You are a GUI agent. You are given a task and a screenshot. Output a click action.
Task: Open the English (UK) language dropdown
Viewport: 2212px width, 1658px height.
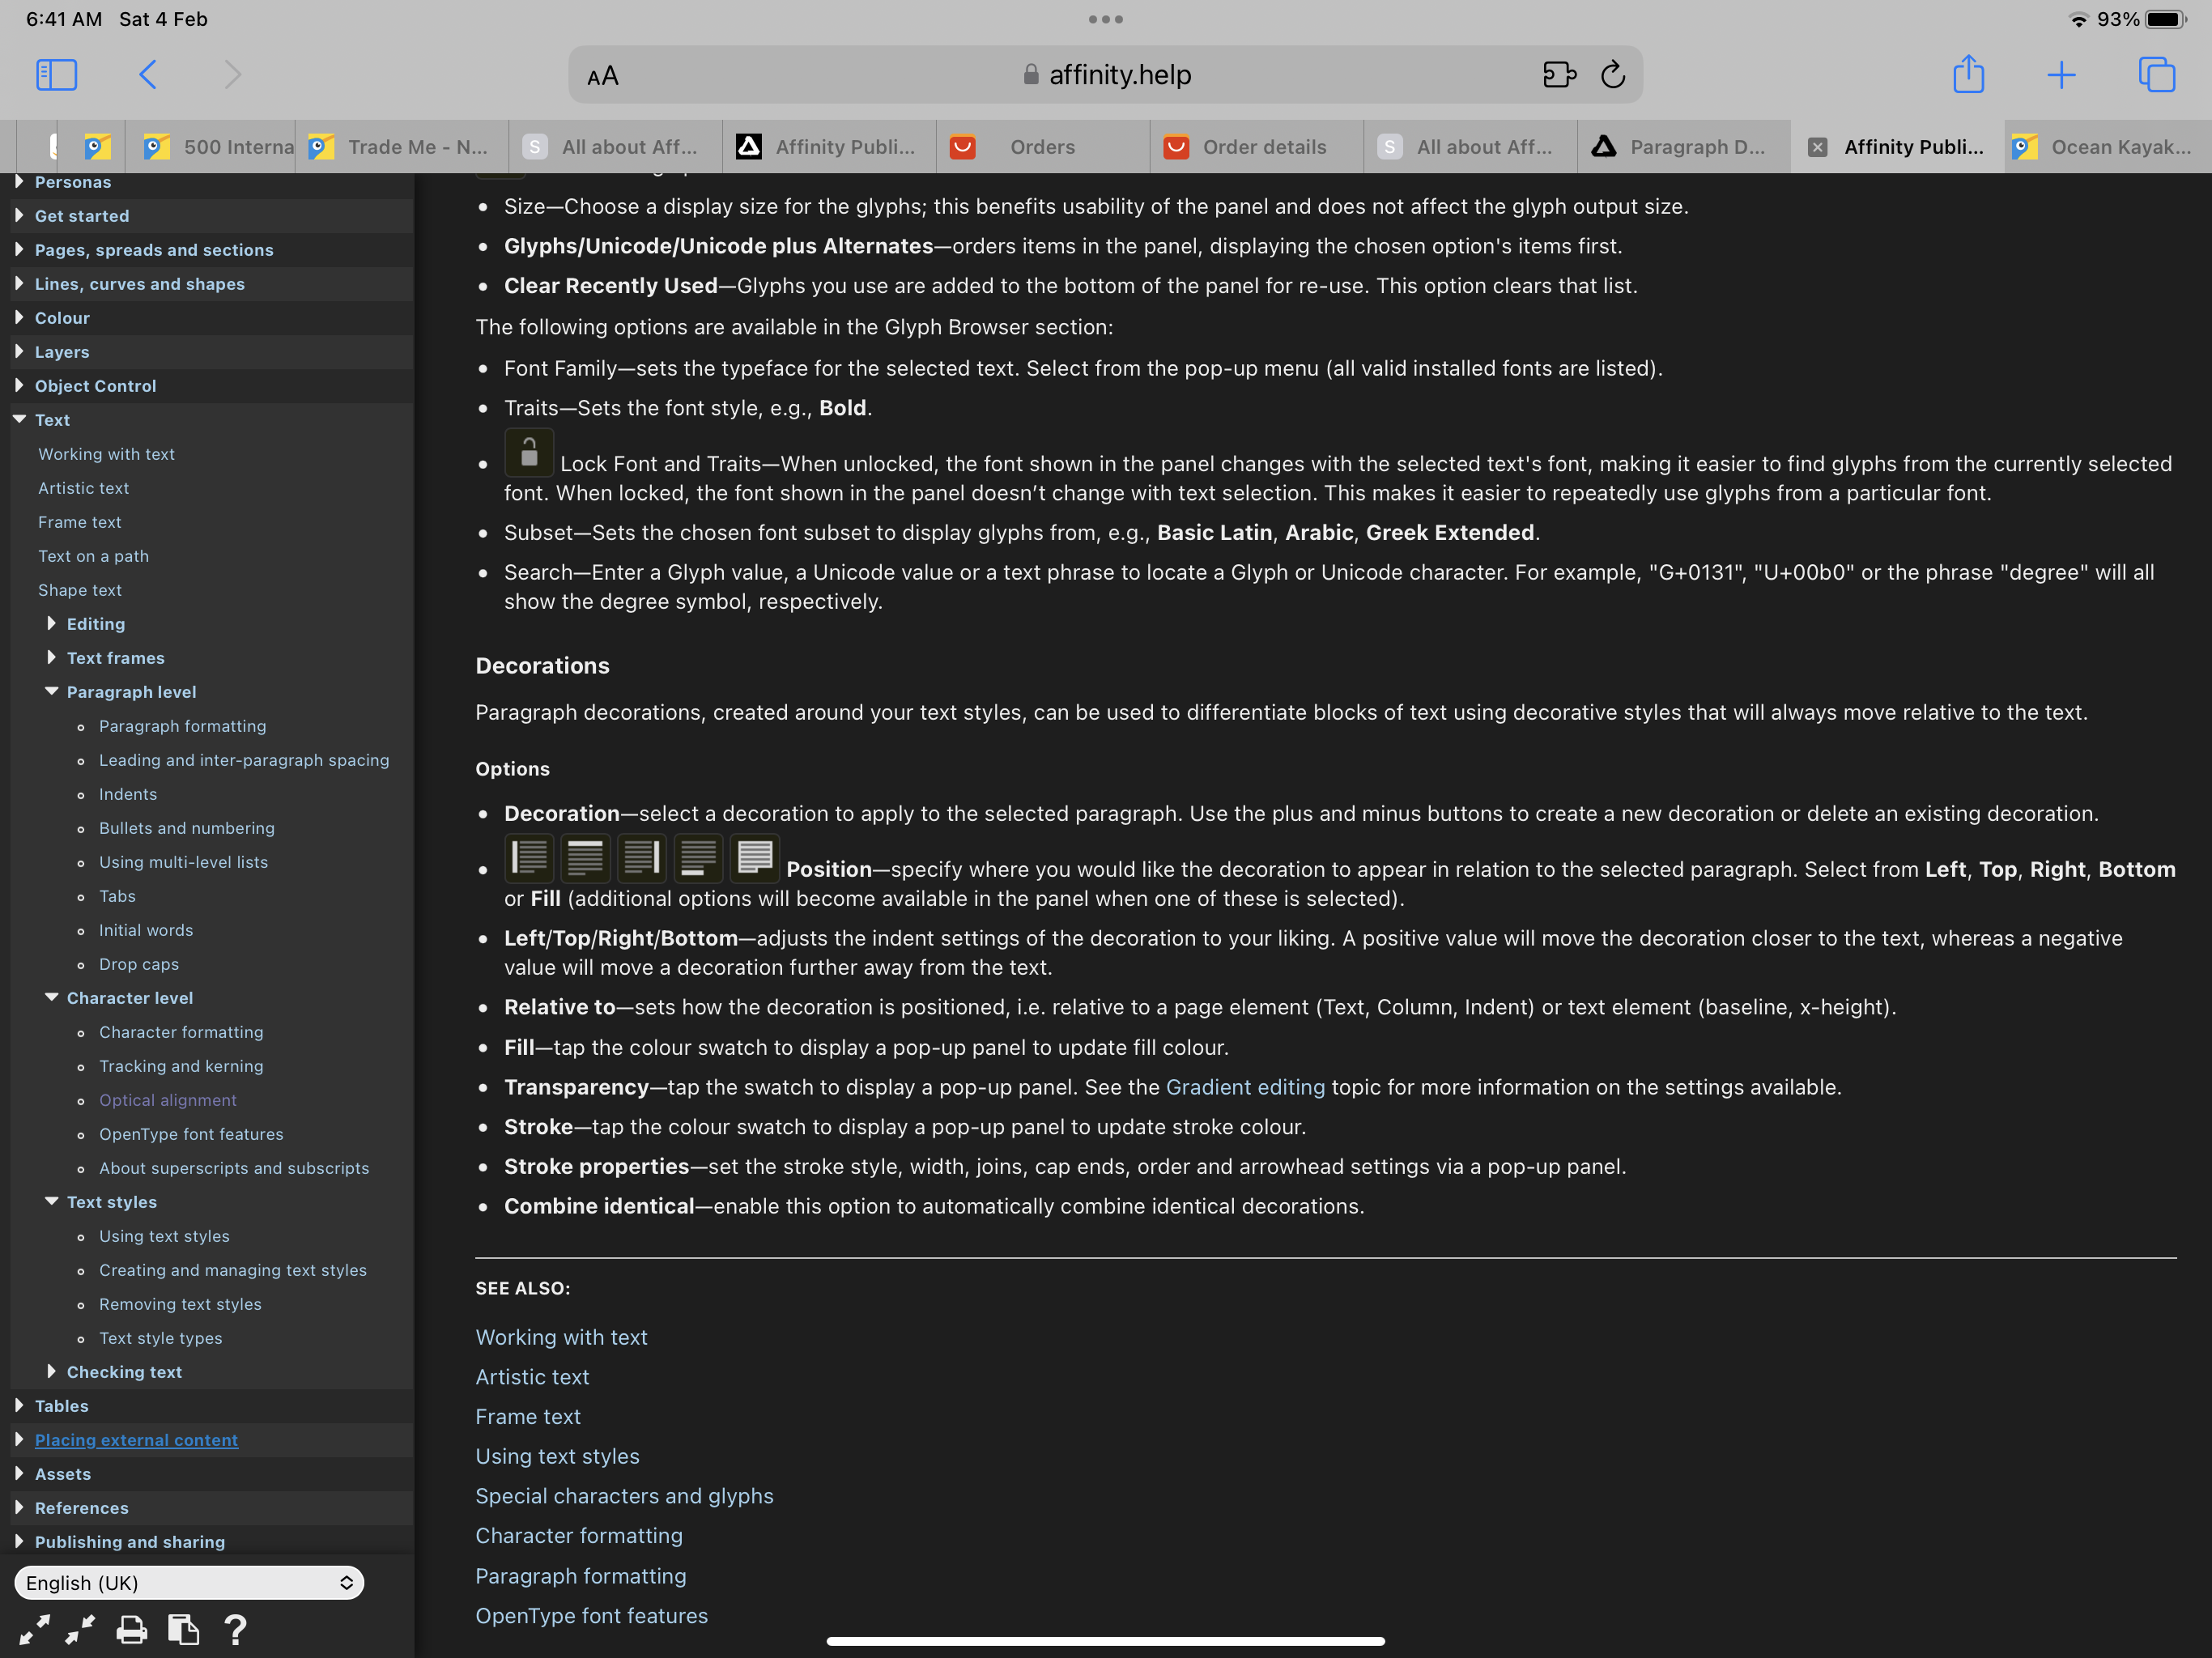tap(189, 1582)
